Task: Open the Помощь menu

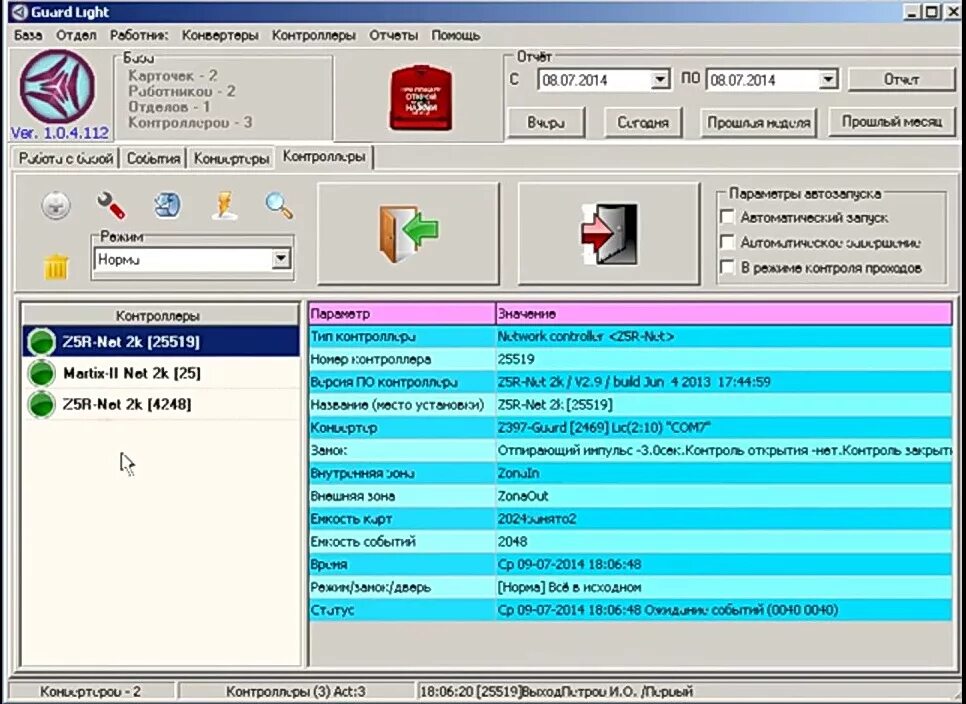Action: point(455,36)
